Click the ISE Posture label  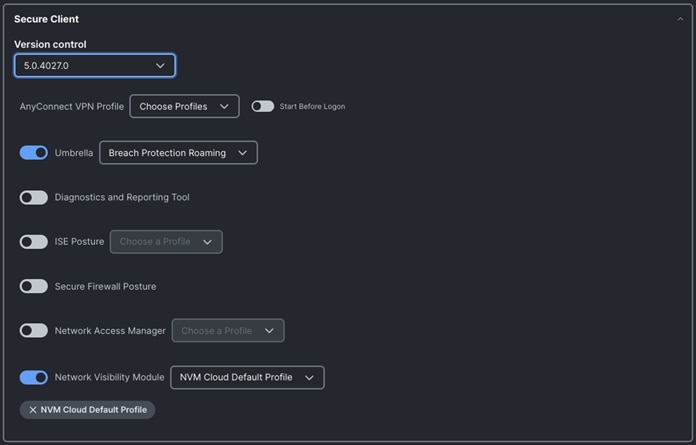tap(79, 242)
